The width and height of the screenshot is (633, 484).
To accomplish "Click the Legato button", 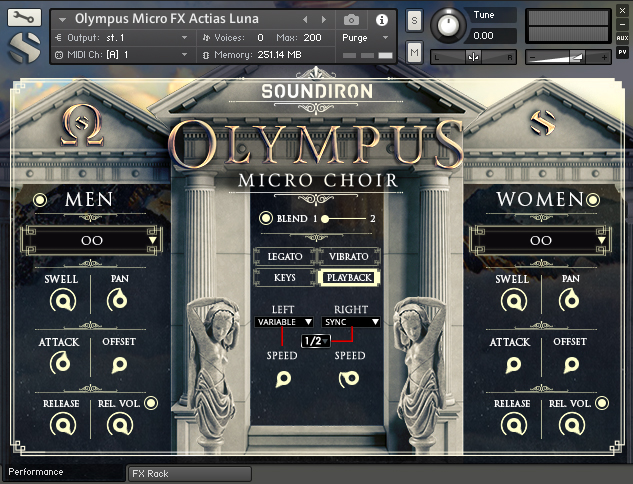I will tap(285, 257).
